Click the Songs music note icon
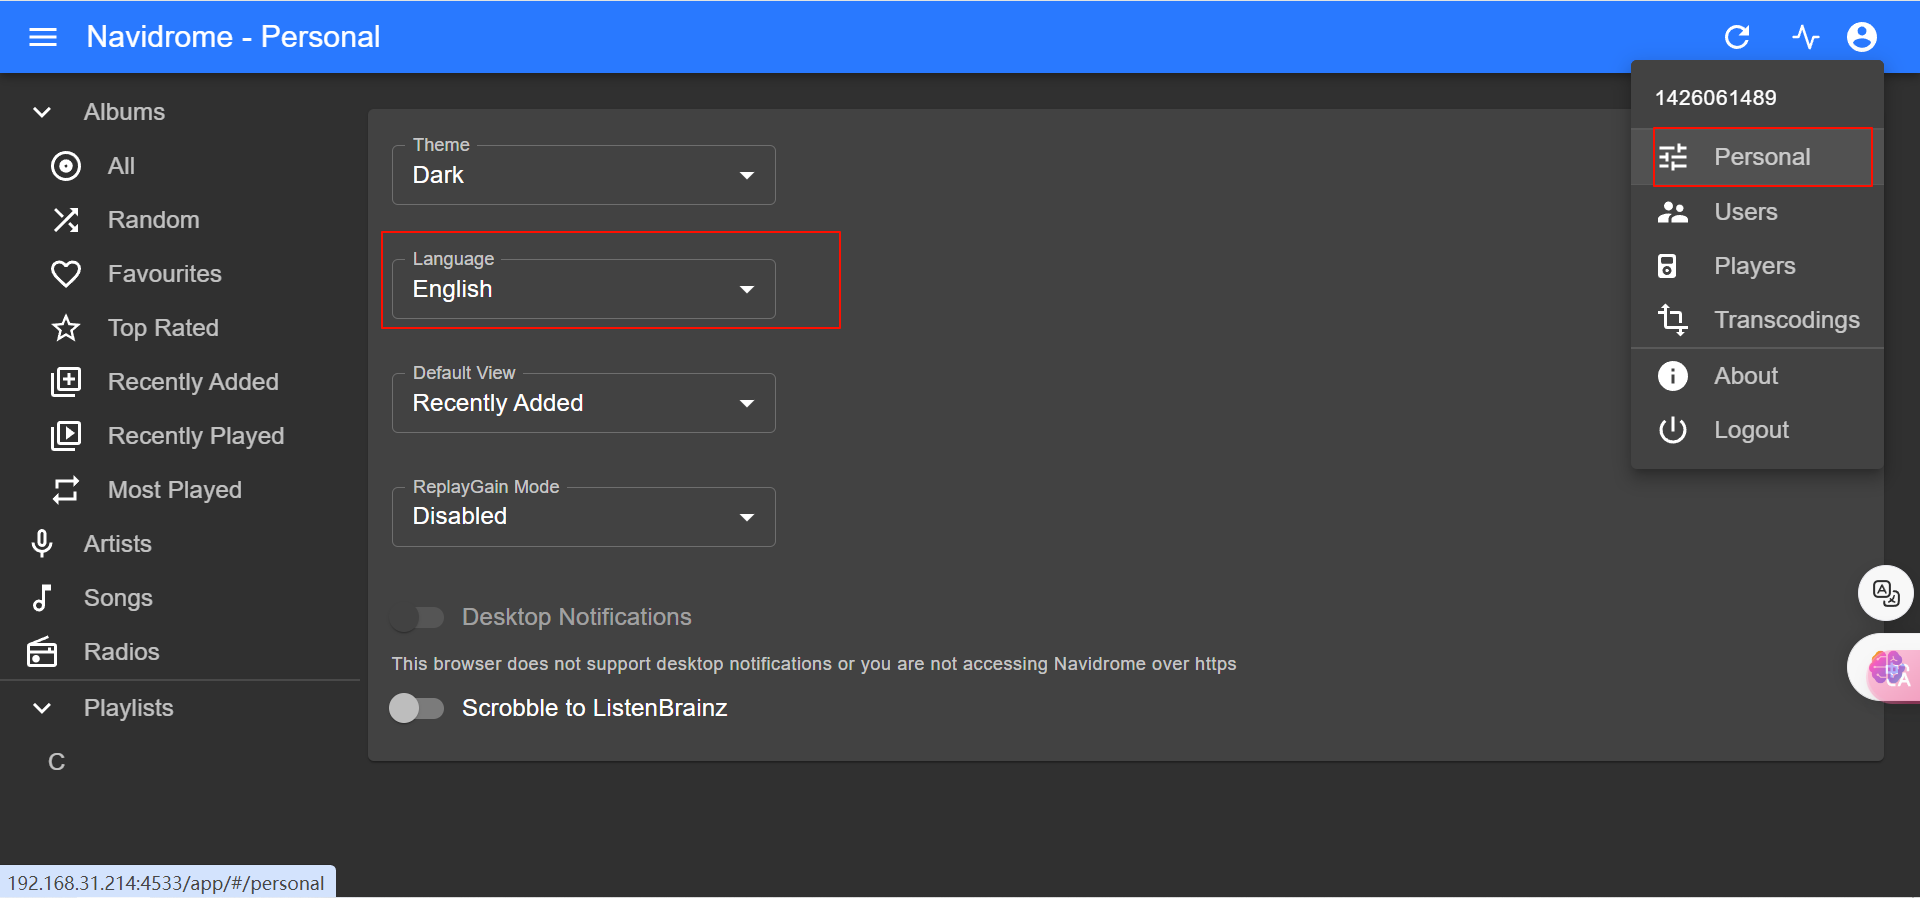 point(42,598)
